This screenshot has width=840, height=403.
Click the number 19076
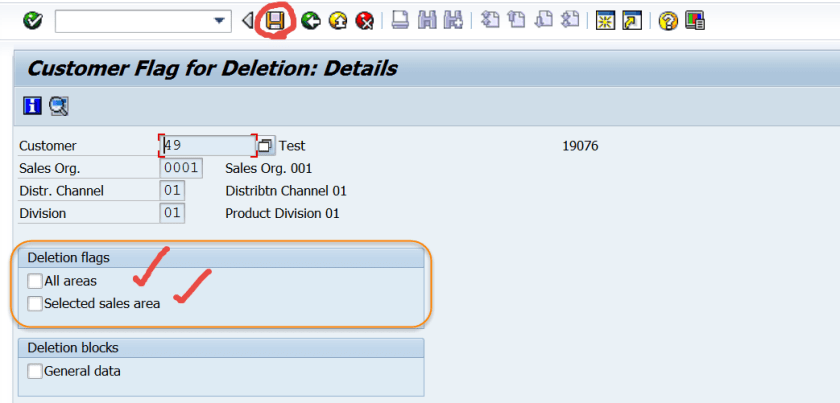pyautogui.click(x=580, y=146)
